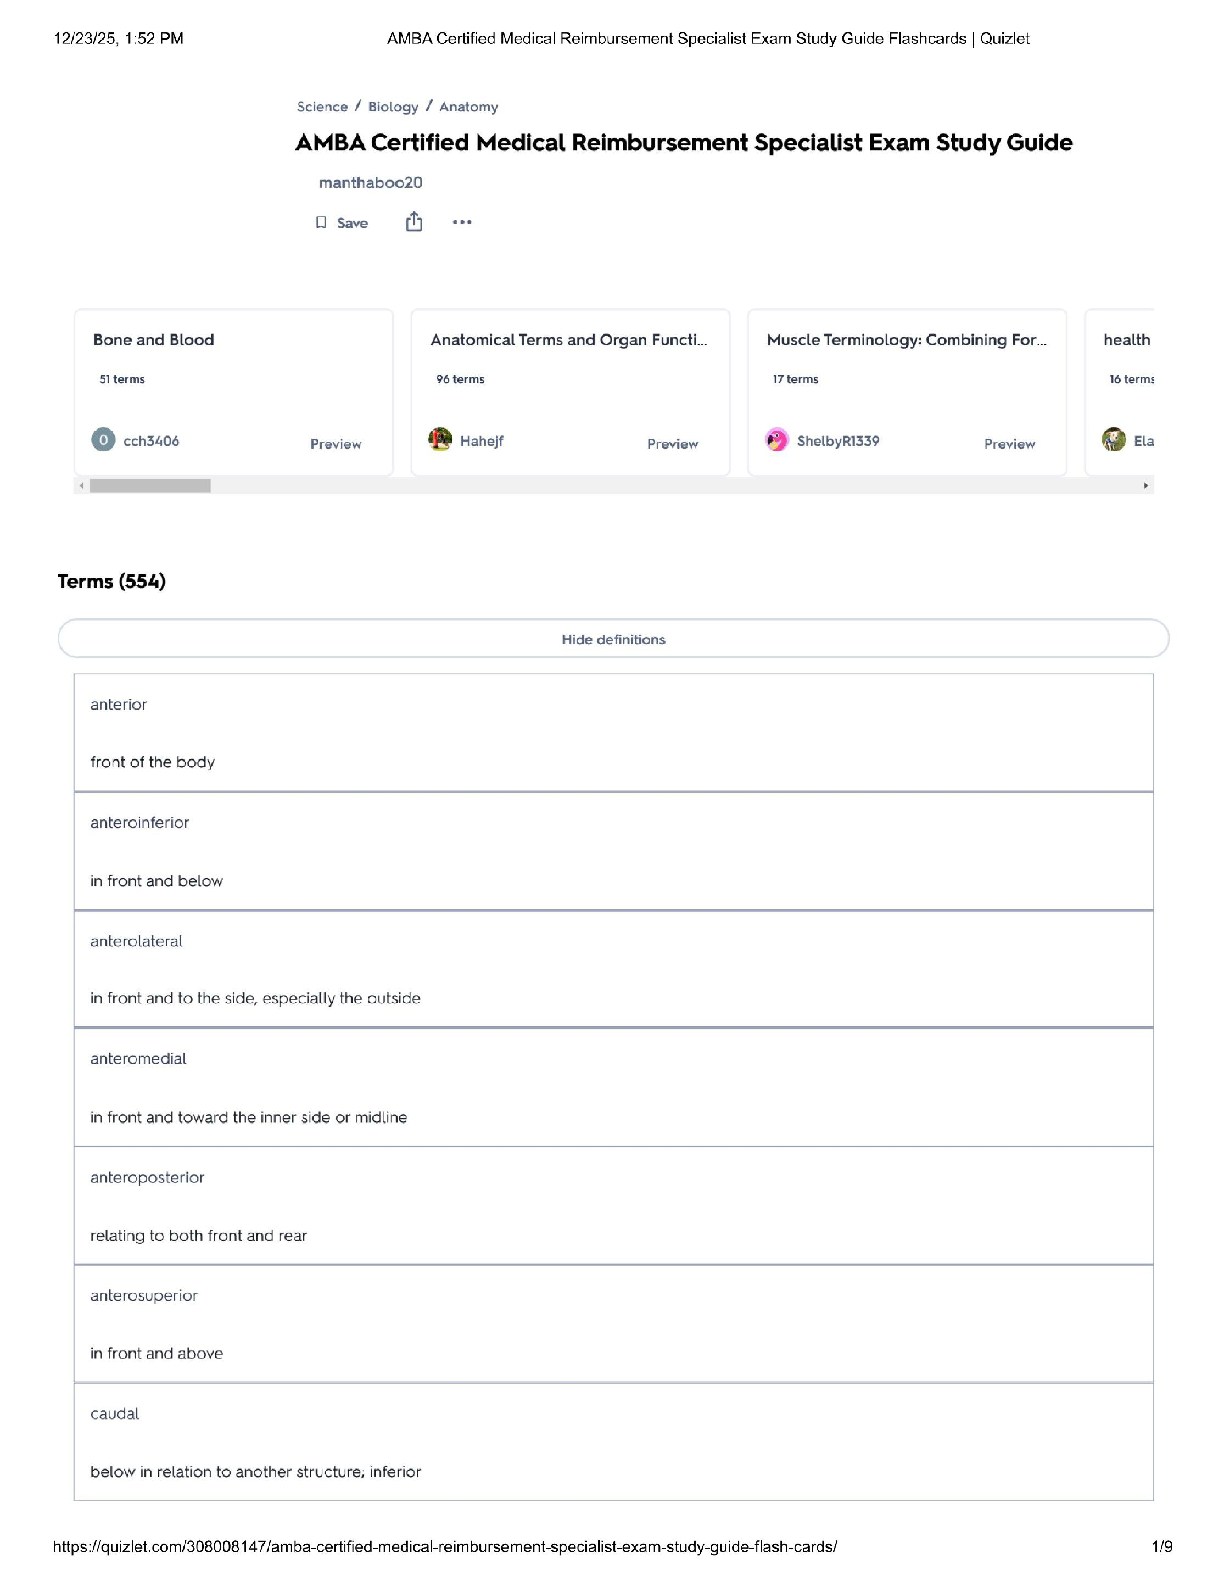This screenshot has height=1584, width=1224.
Task: Select the anterior term card
Action: click(613, 732)
